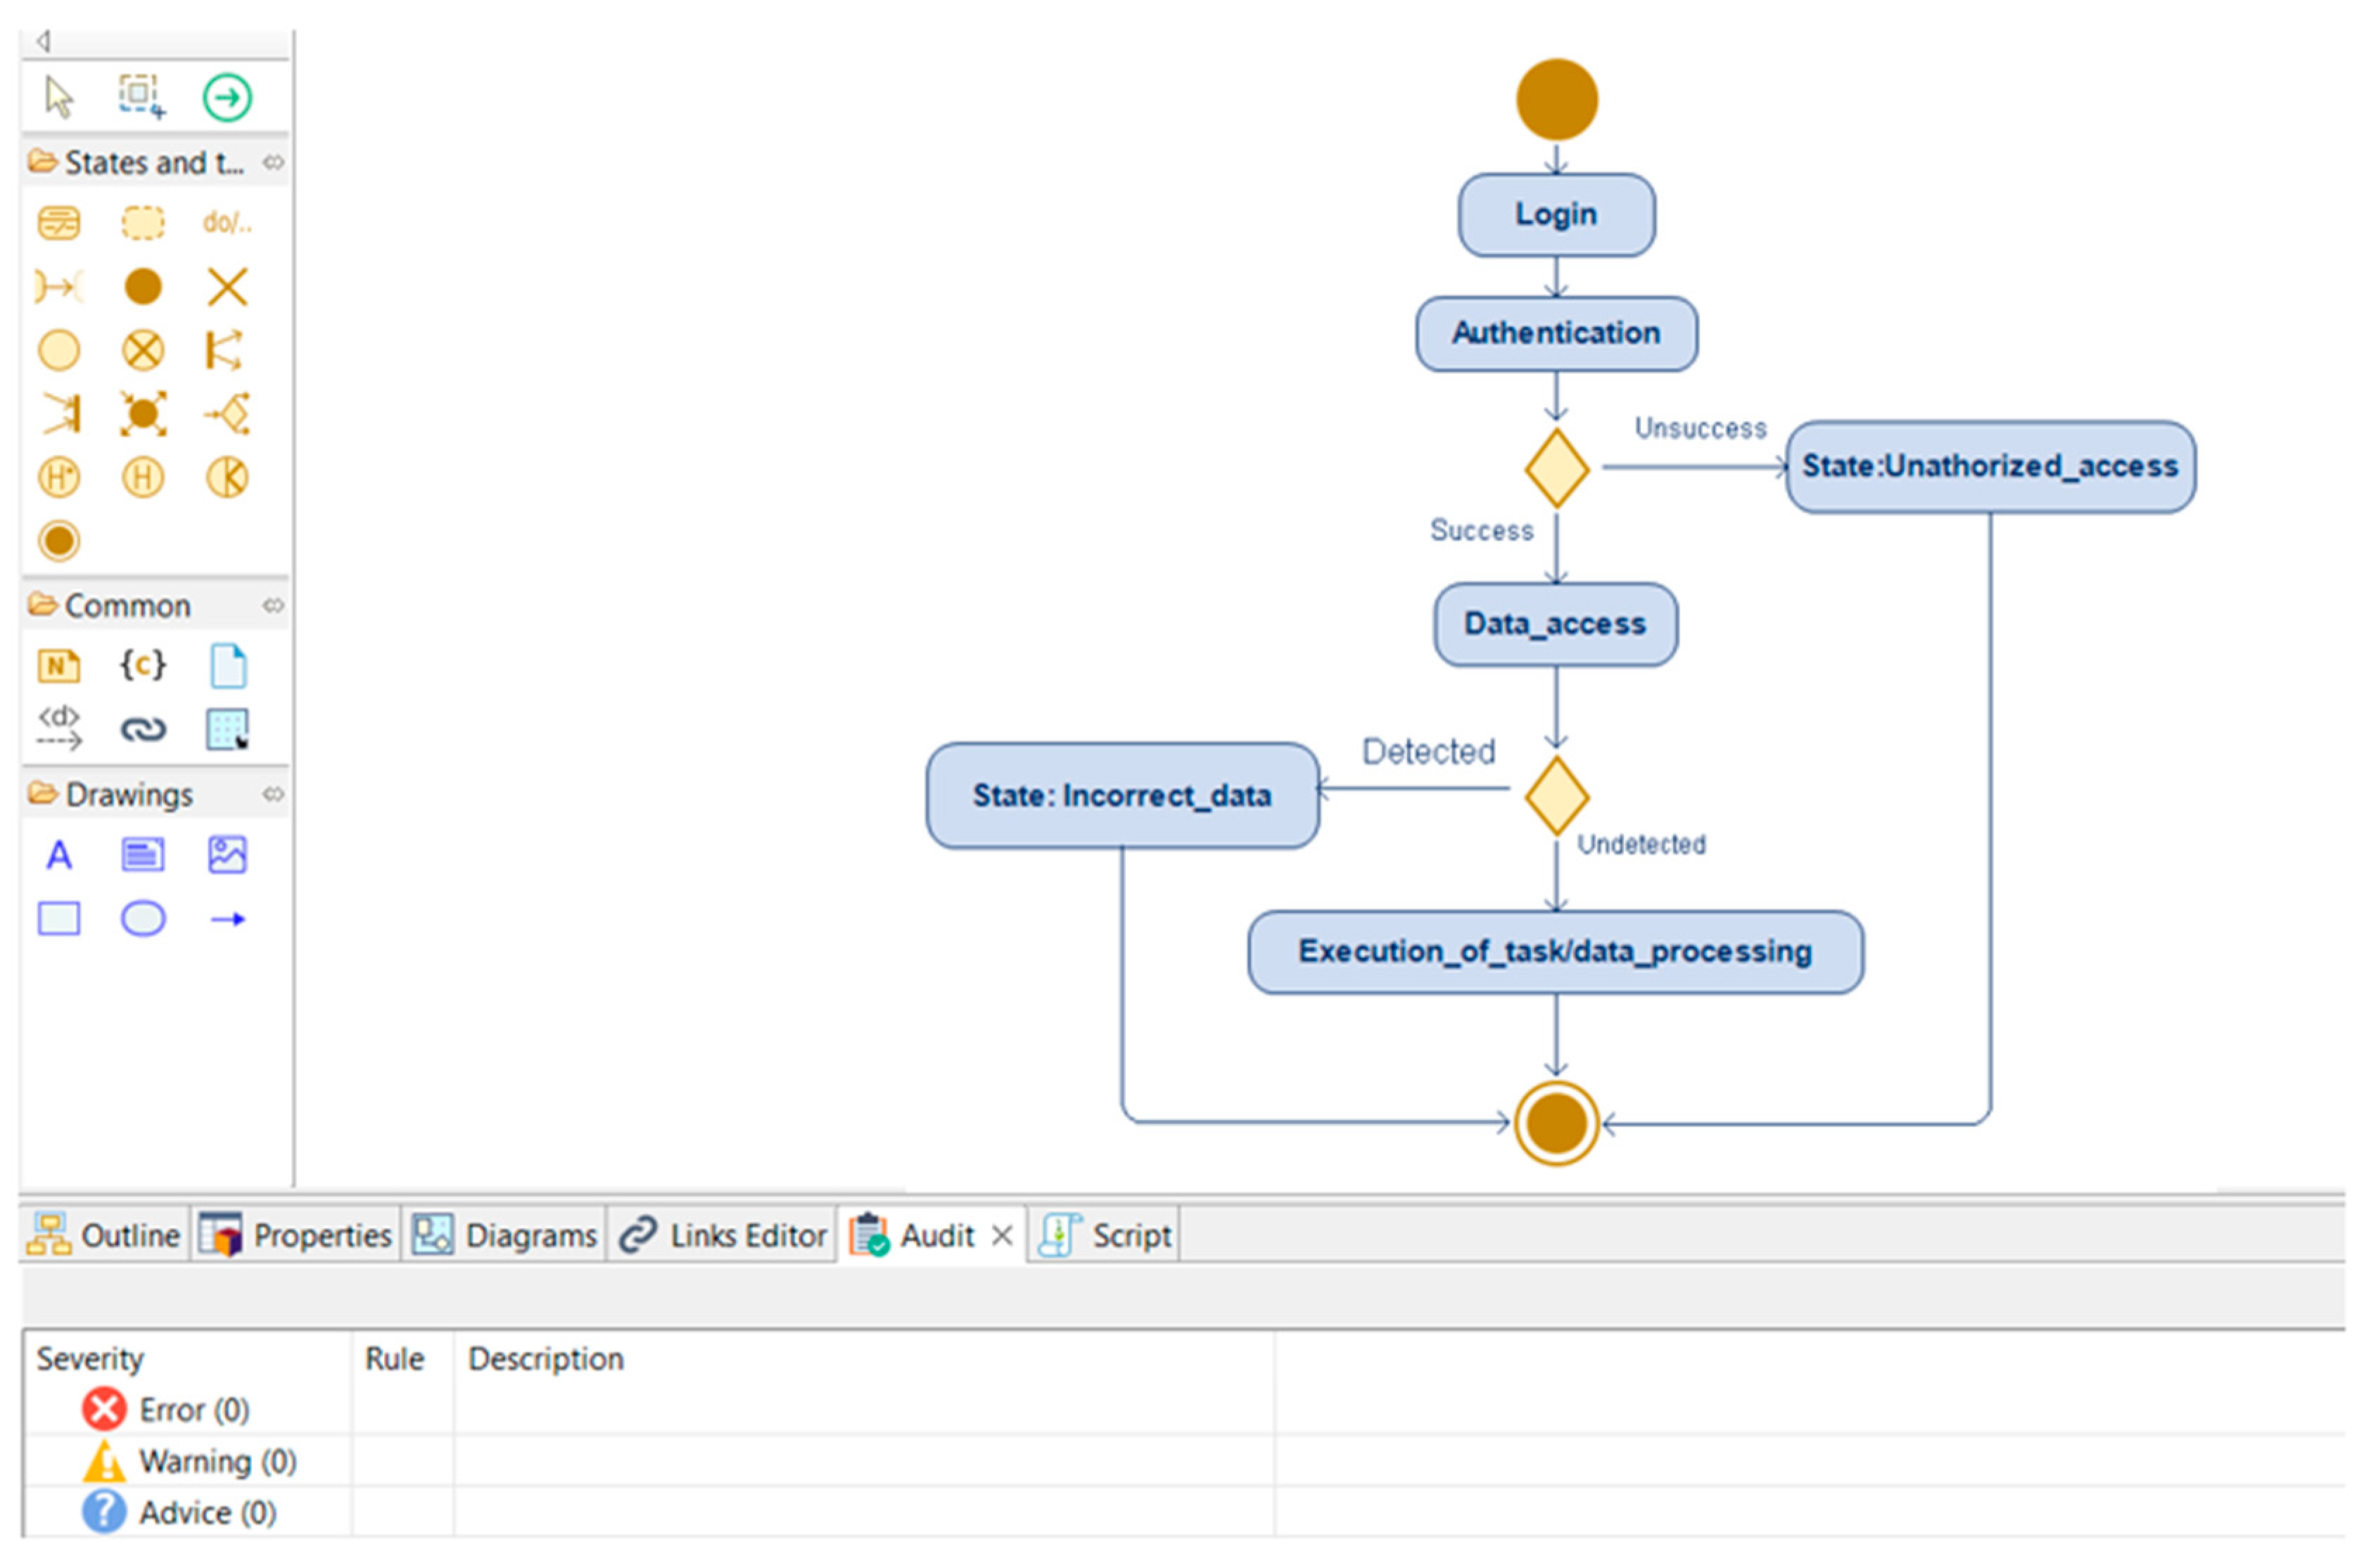This screenshot has height=1568, width=2364.
Task: Pick the initial pseudo-state palette tool
Action: pyautogui.click(x=143, y=287)
